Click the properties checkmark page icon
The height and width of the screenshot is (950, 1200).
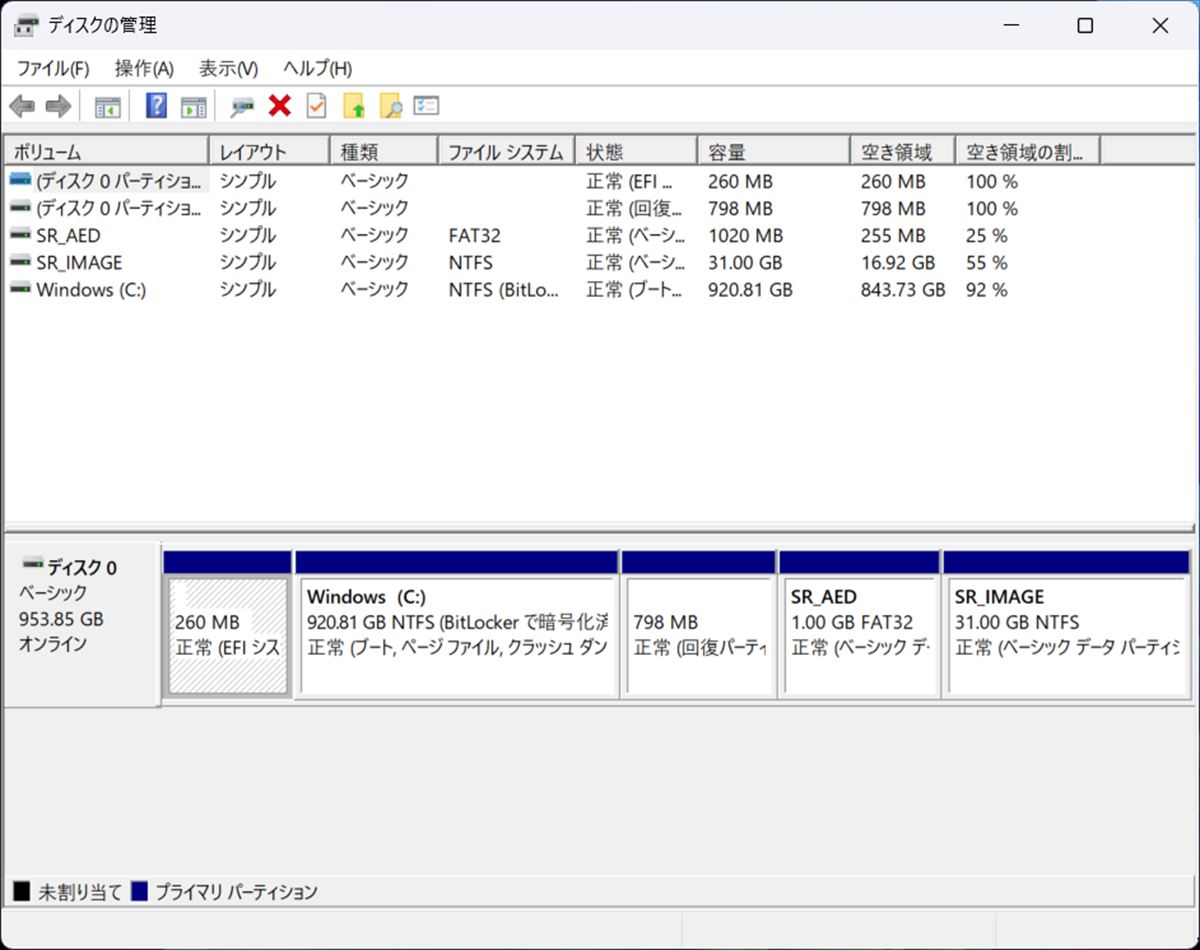317,106
